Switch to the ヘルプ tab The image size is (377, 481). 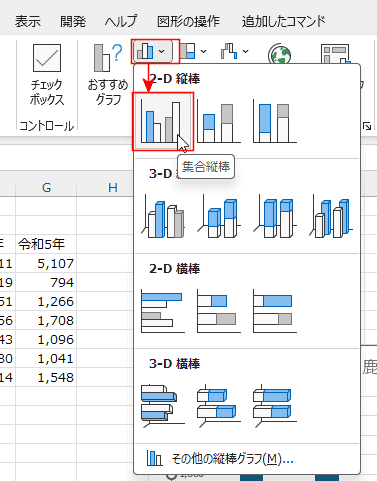pos(121,21)
